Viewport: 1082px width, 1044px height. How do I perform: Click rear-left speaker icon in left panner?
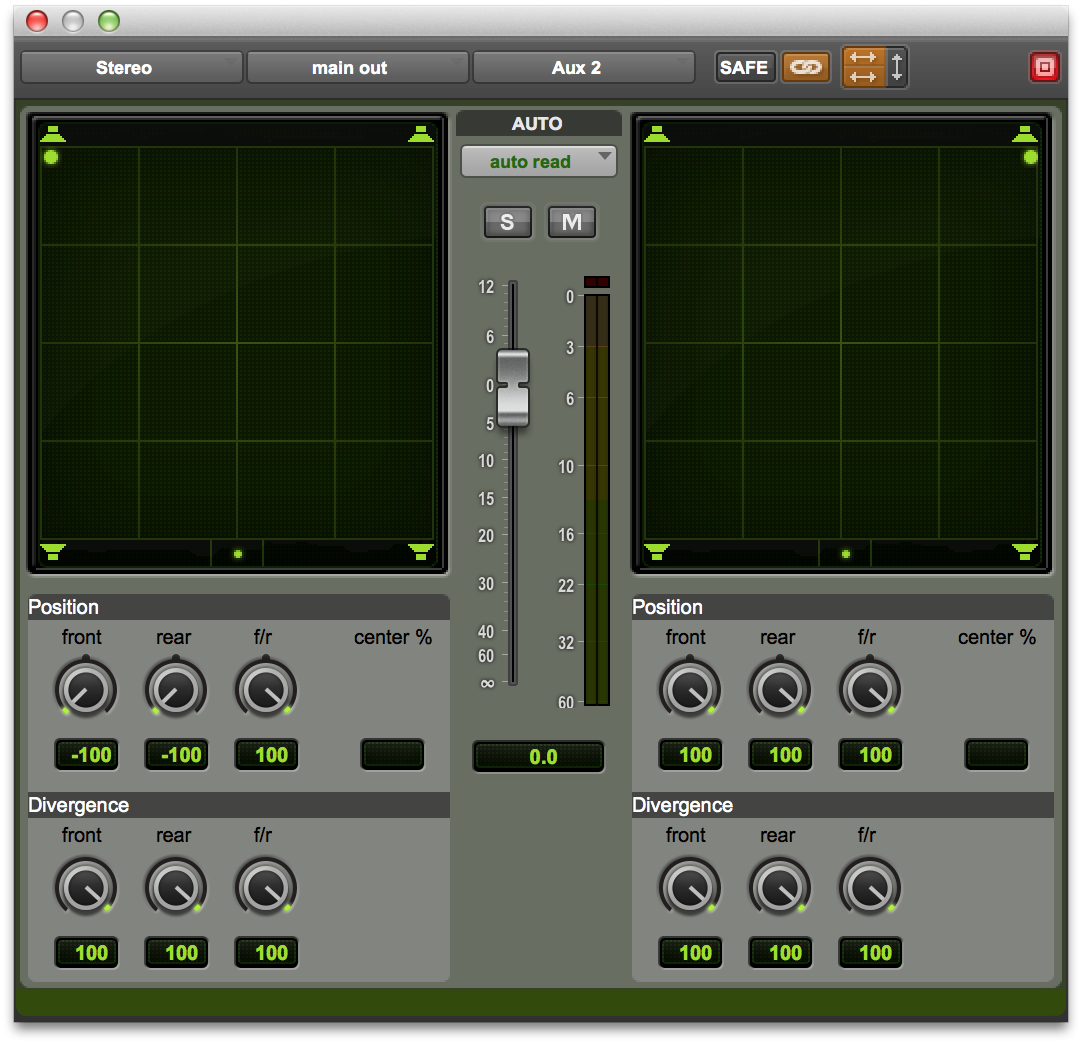(x=53, y=551)
